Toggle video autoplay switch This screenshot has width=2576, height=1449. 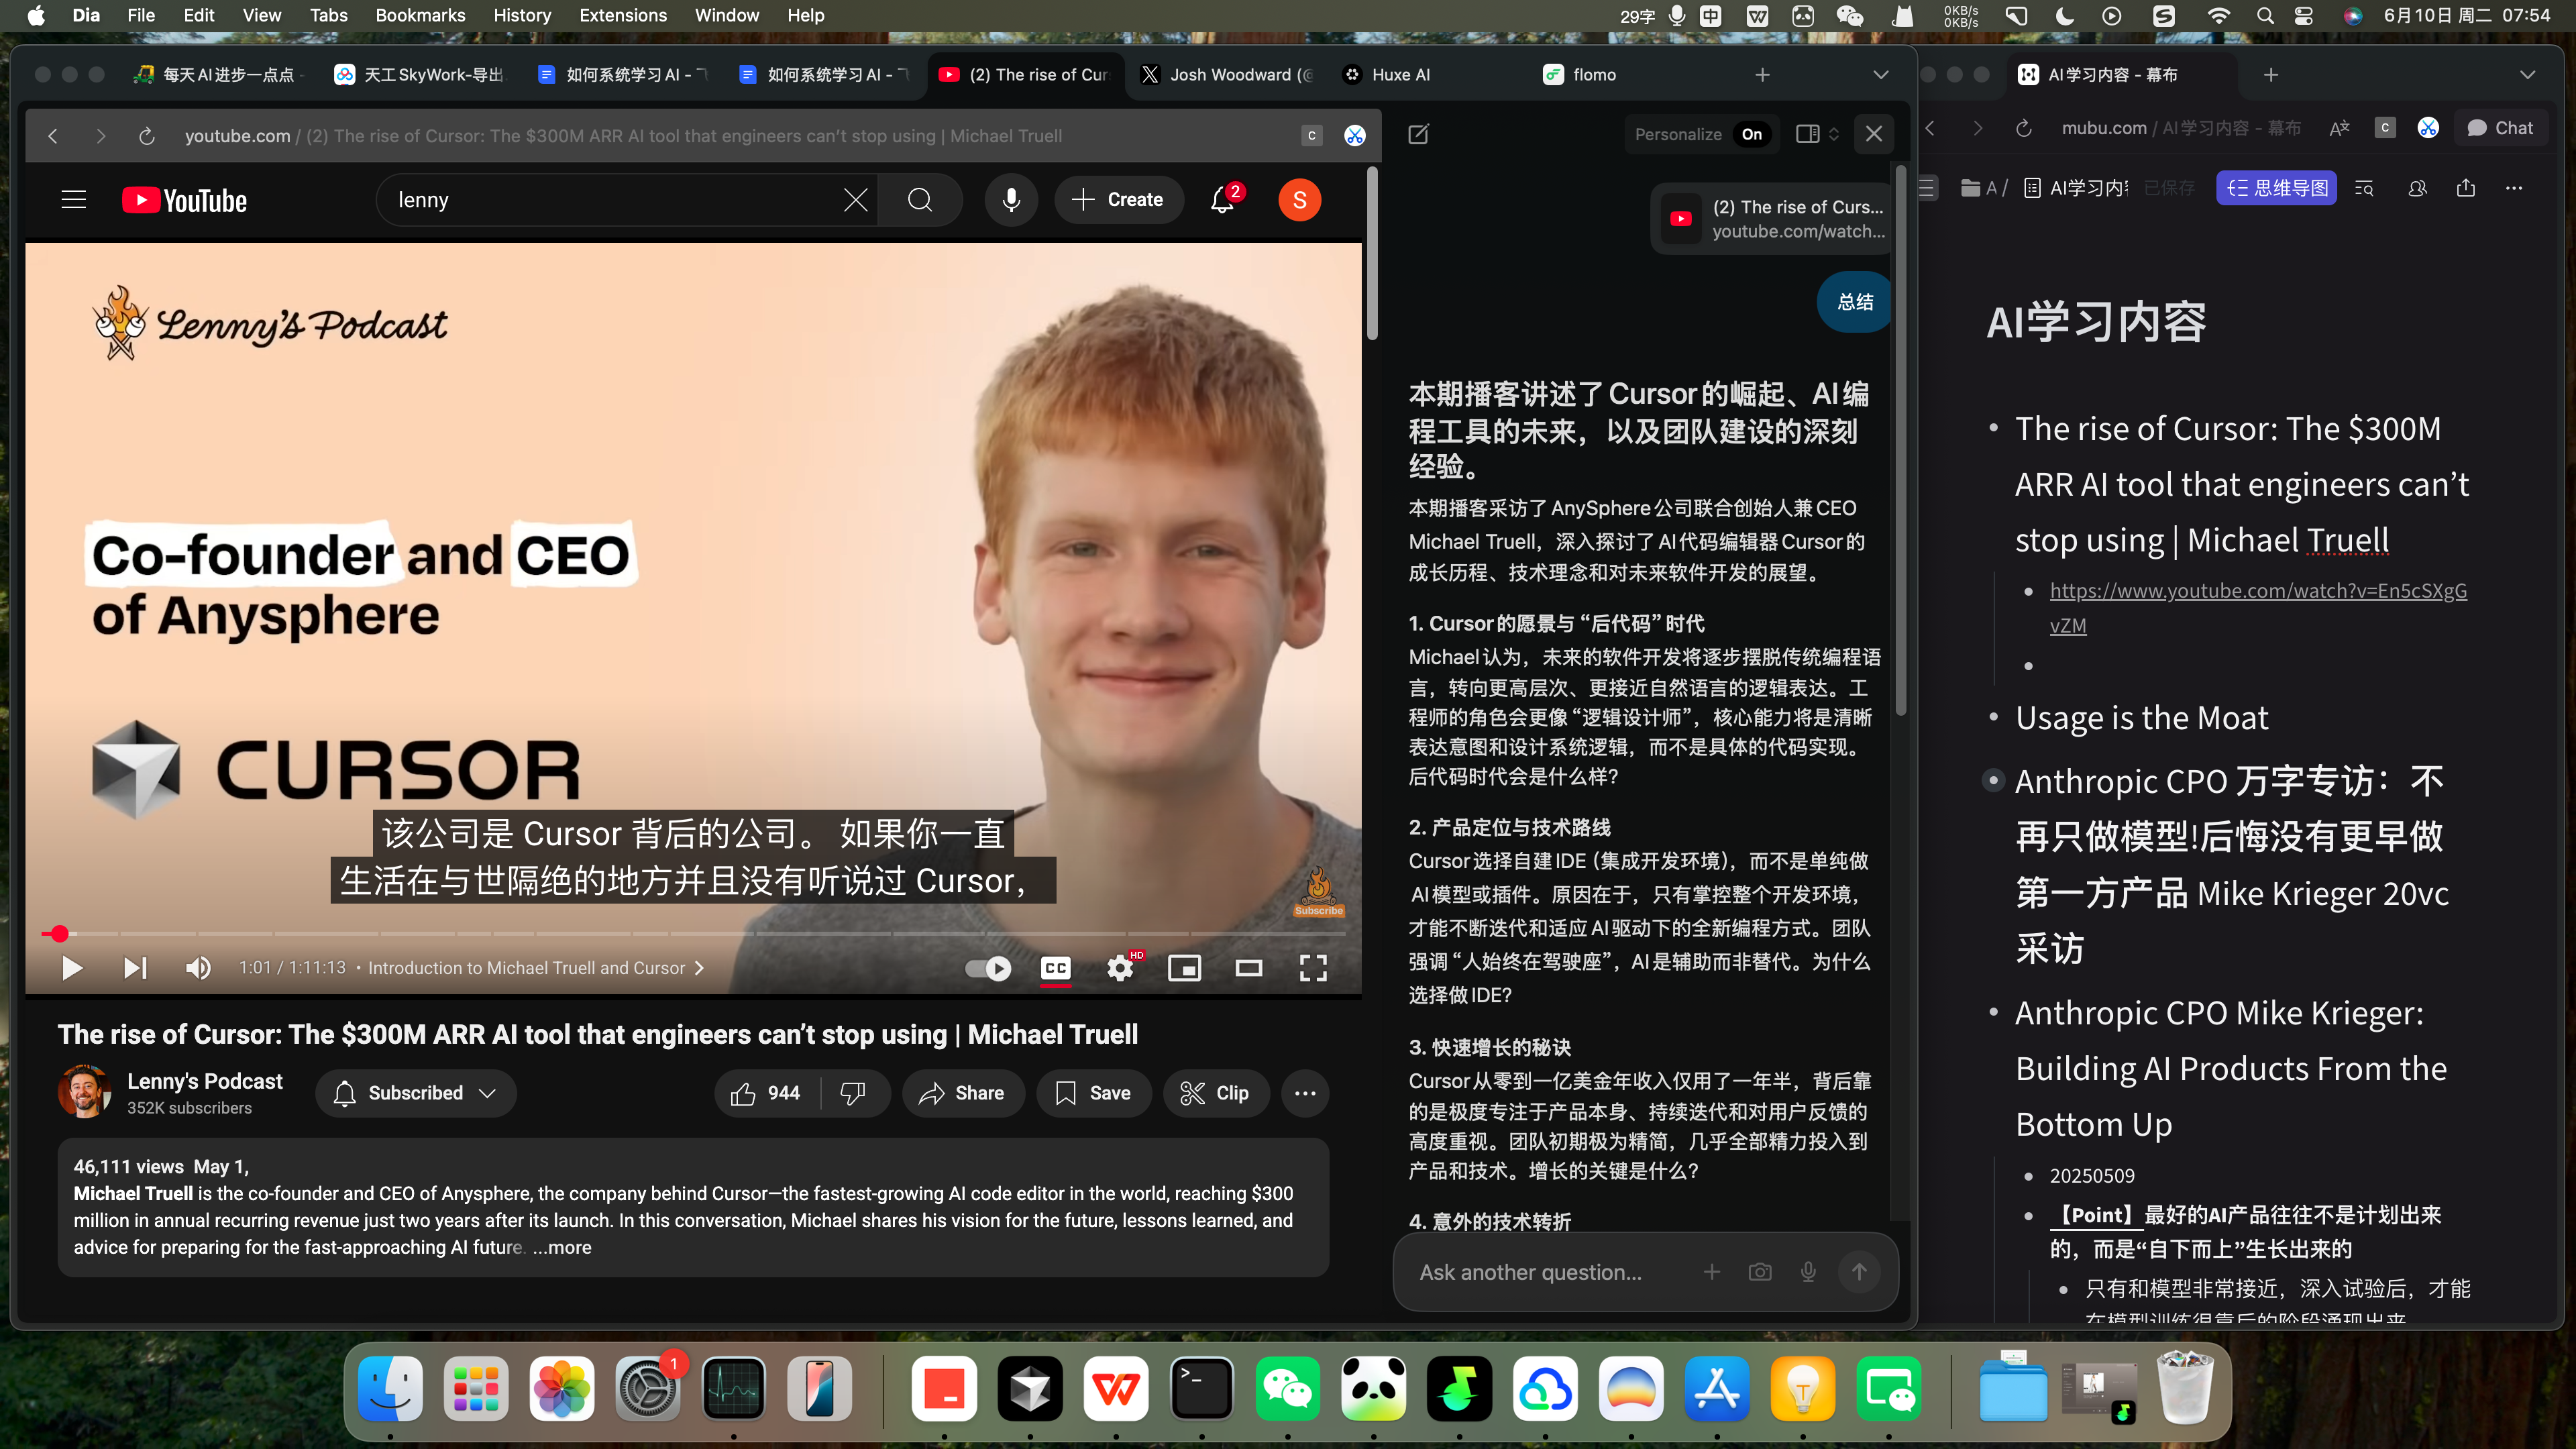[988, 968]
